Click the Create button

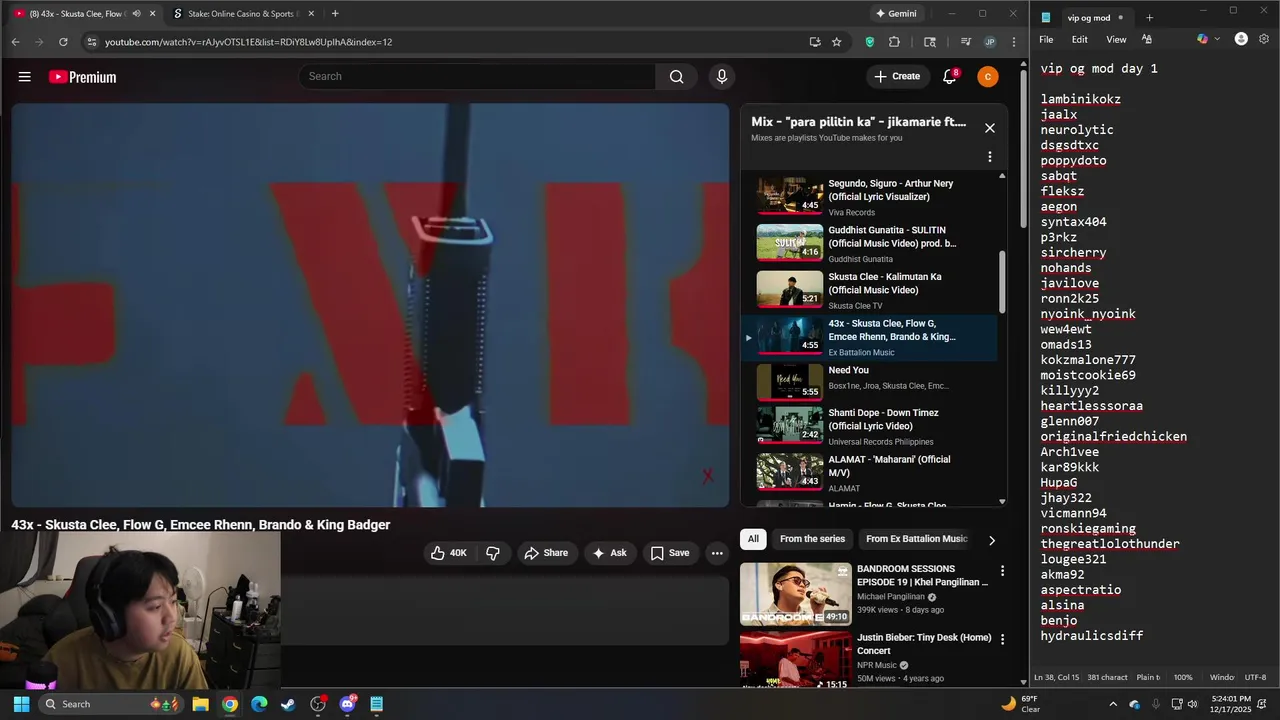coord(896,77)
